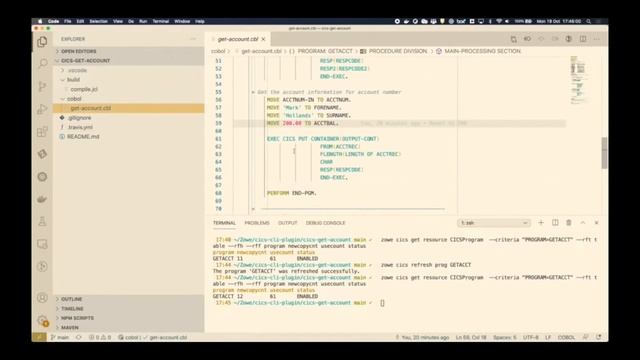Image resolution: width=640 pixels, height=360 pixels.
Task: Open the Selection menu
Action: tap(98, 21)
